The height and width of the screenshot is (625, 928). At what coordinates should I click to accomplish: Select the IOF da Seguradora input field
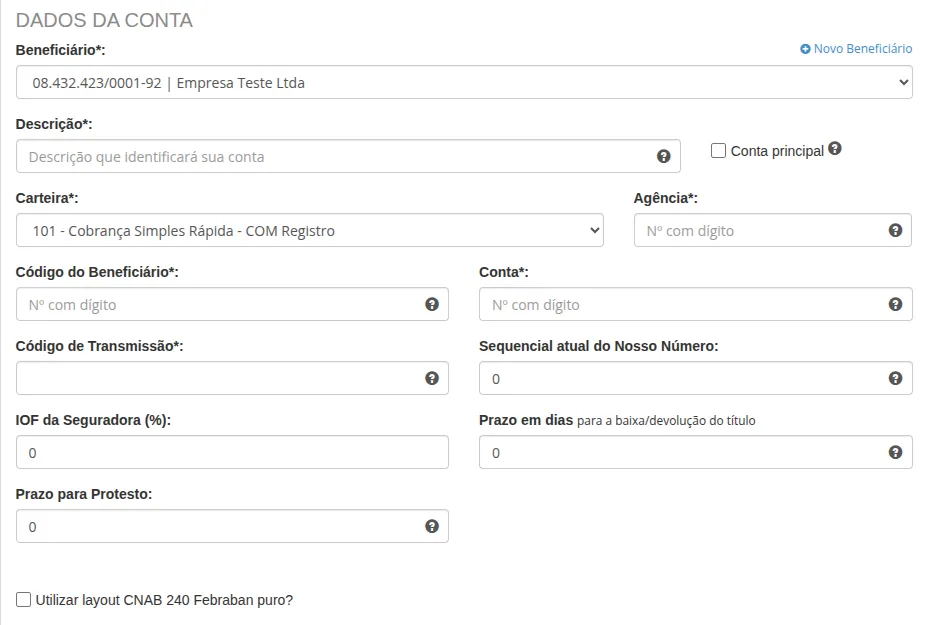tap(200, 452)
